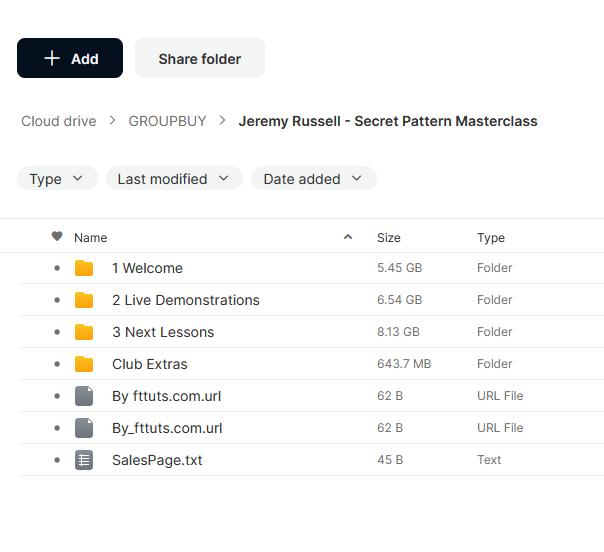Image resolution: width=604 pixels, height=552 pixels.
Task: Favourite dot for 2 Live Demonstrations row
Action: point(57,300)
